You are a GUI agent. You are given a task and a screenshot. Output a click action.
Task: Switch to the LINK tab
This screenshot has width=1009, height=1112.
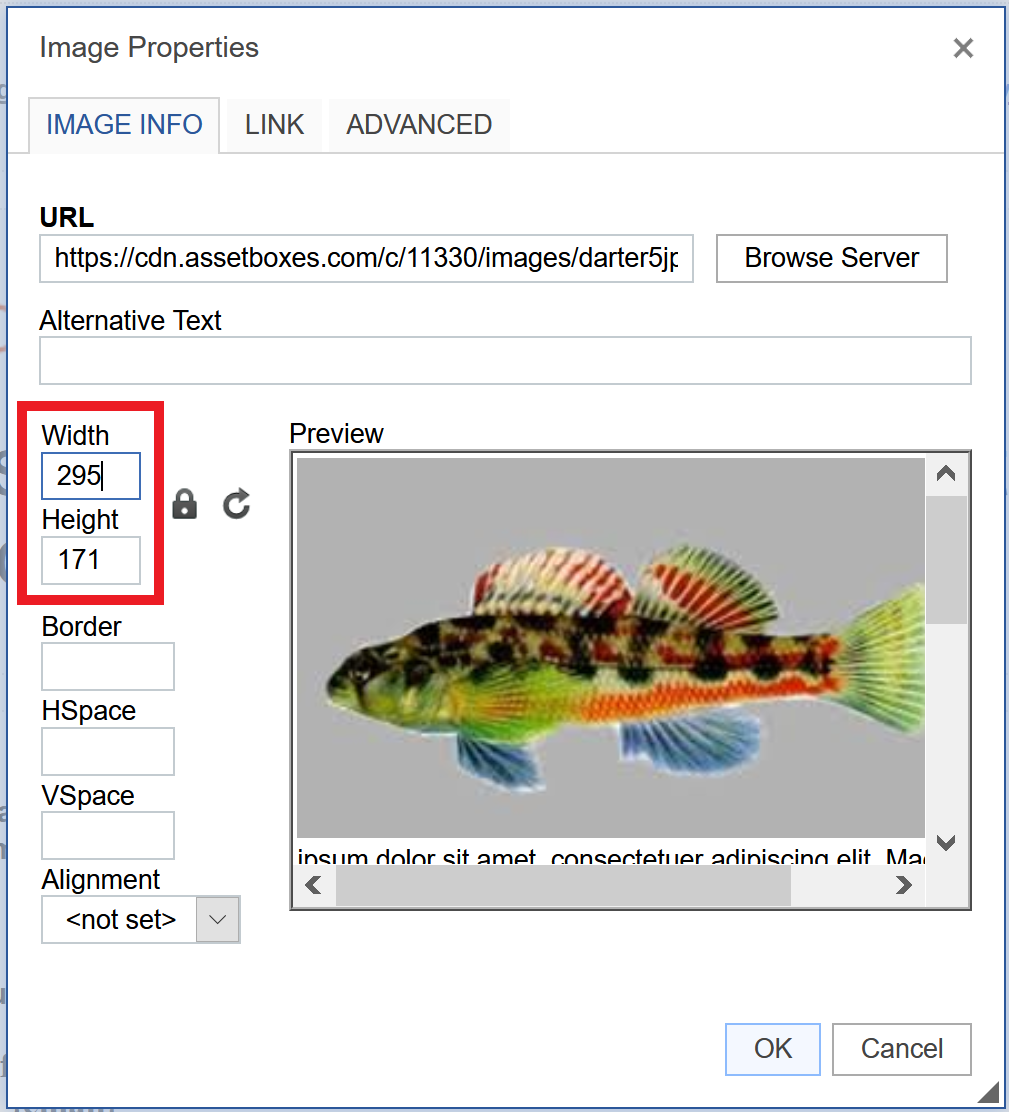tap(274, 125)
